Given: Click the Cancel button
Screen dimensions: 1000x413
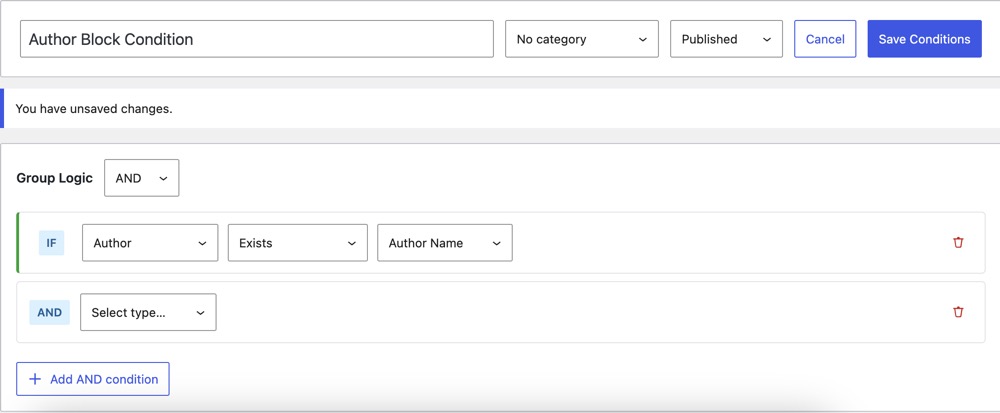Looking at the screenshot, I should [825, 39].
